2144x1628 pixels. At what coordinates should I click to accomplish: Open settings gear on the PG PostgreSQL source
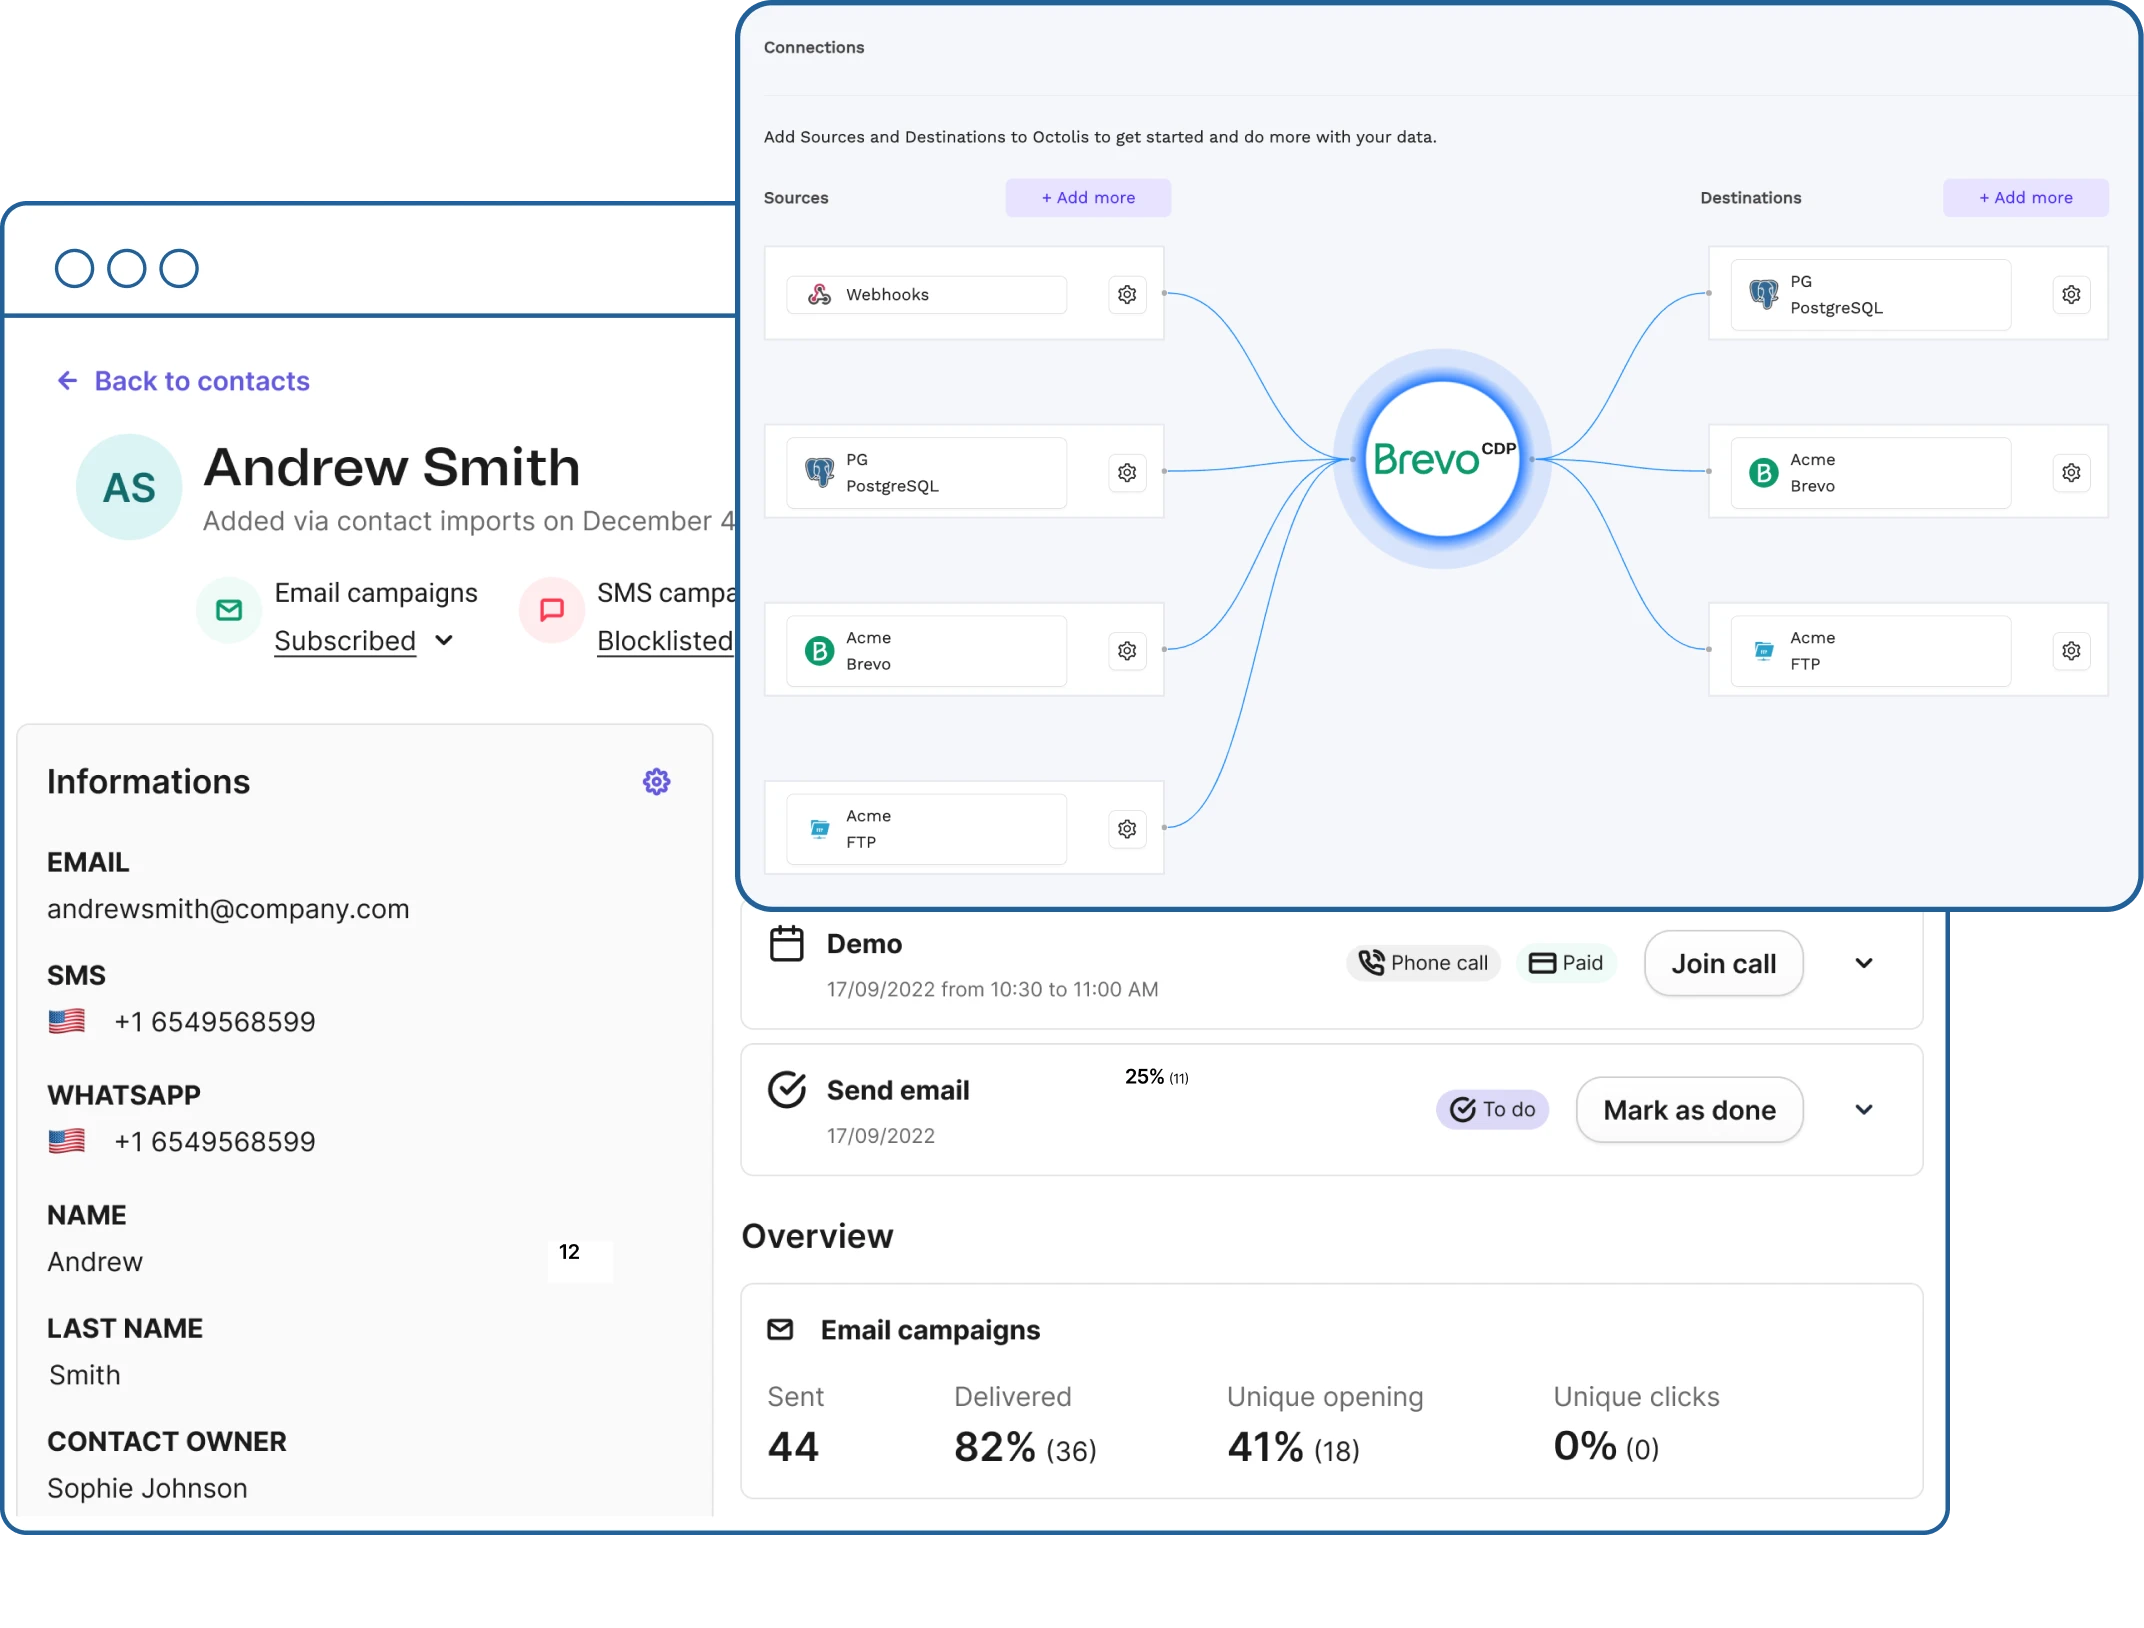pos(1127,472)
